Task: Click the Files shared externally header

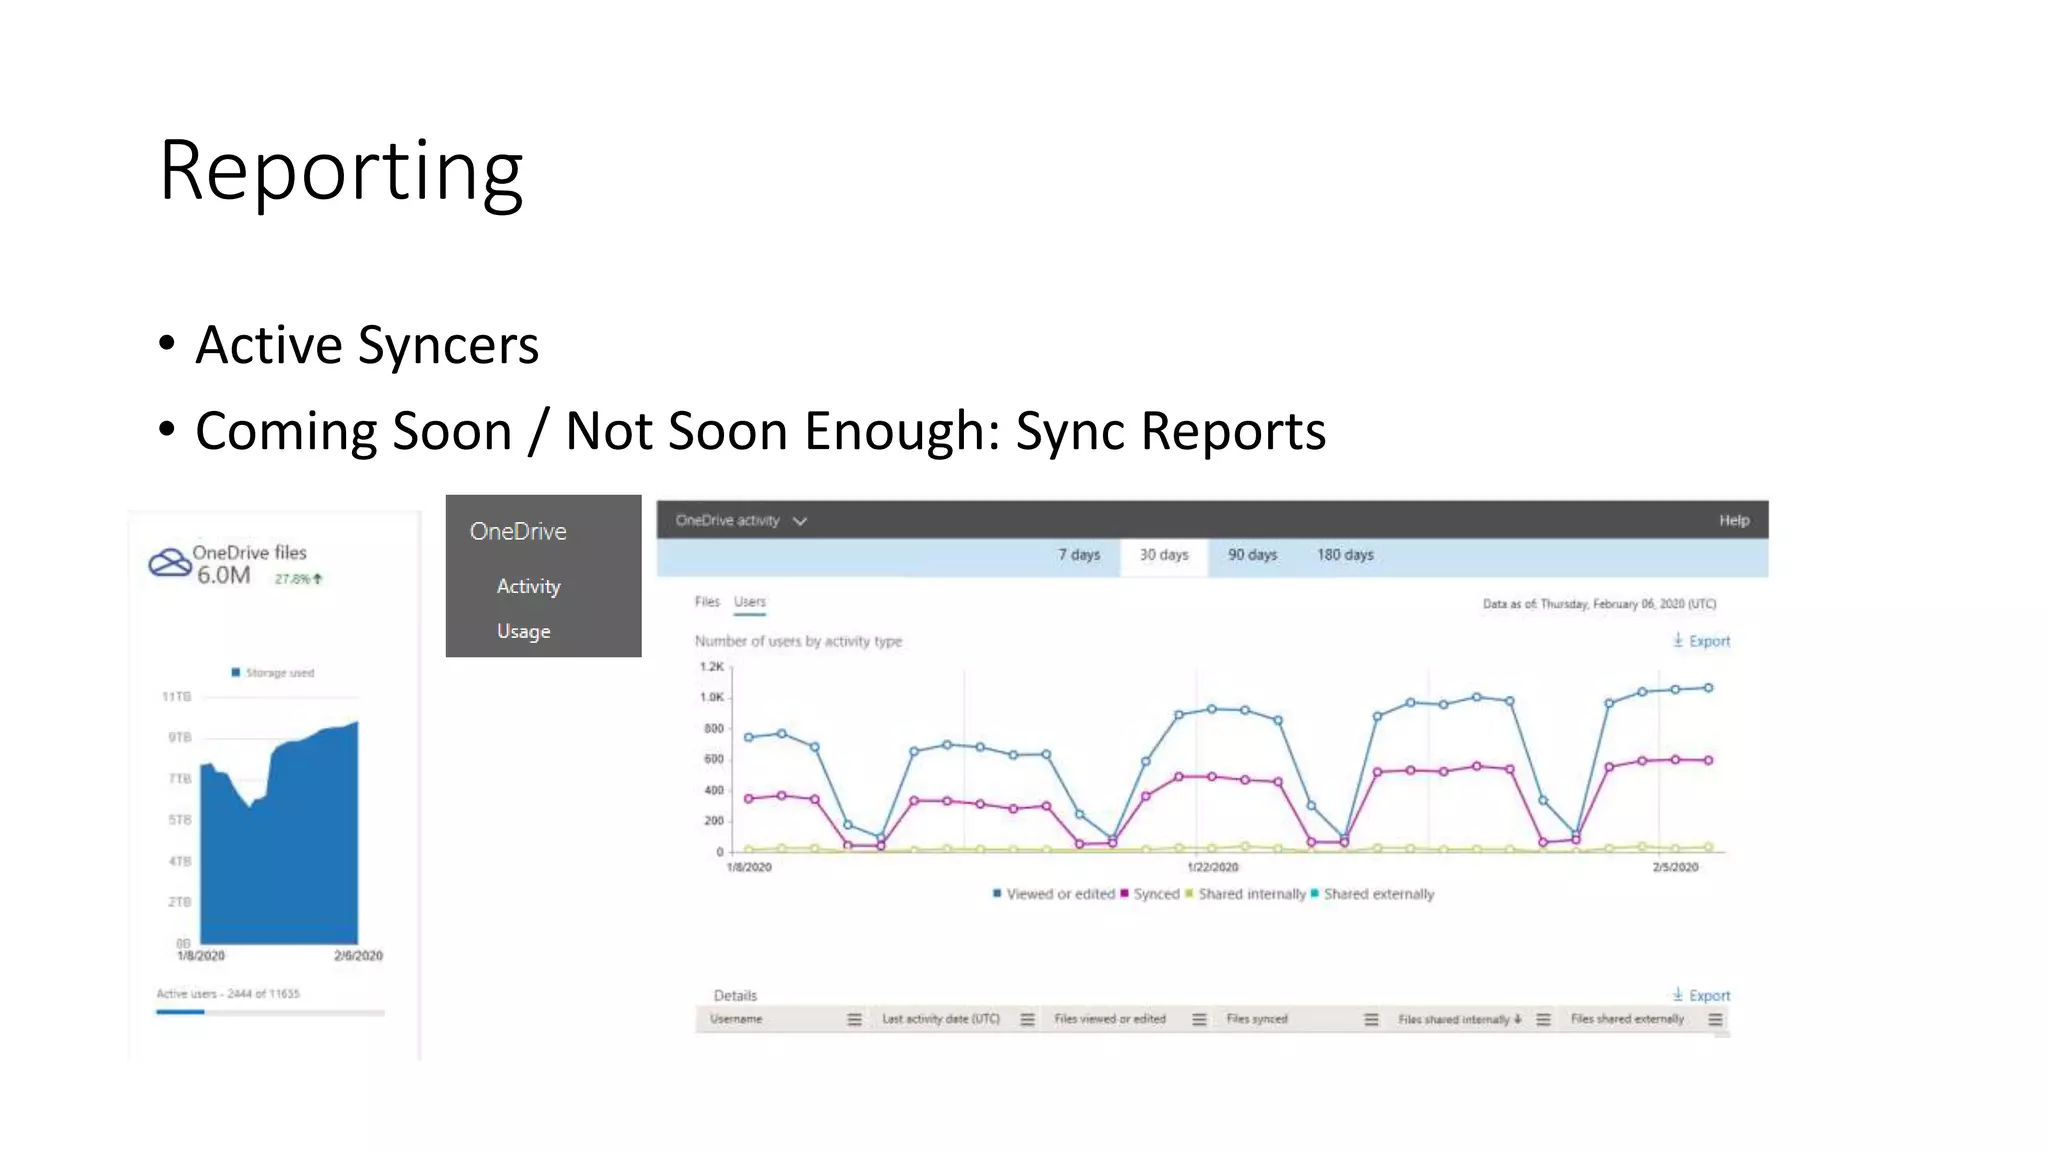Action: pos(1627,1020)
